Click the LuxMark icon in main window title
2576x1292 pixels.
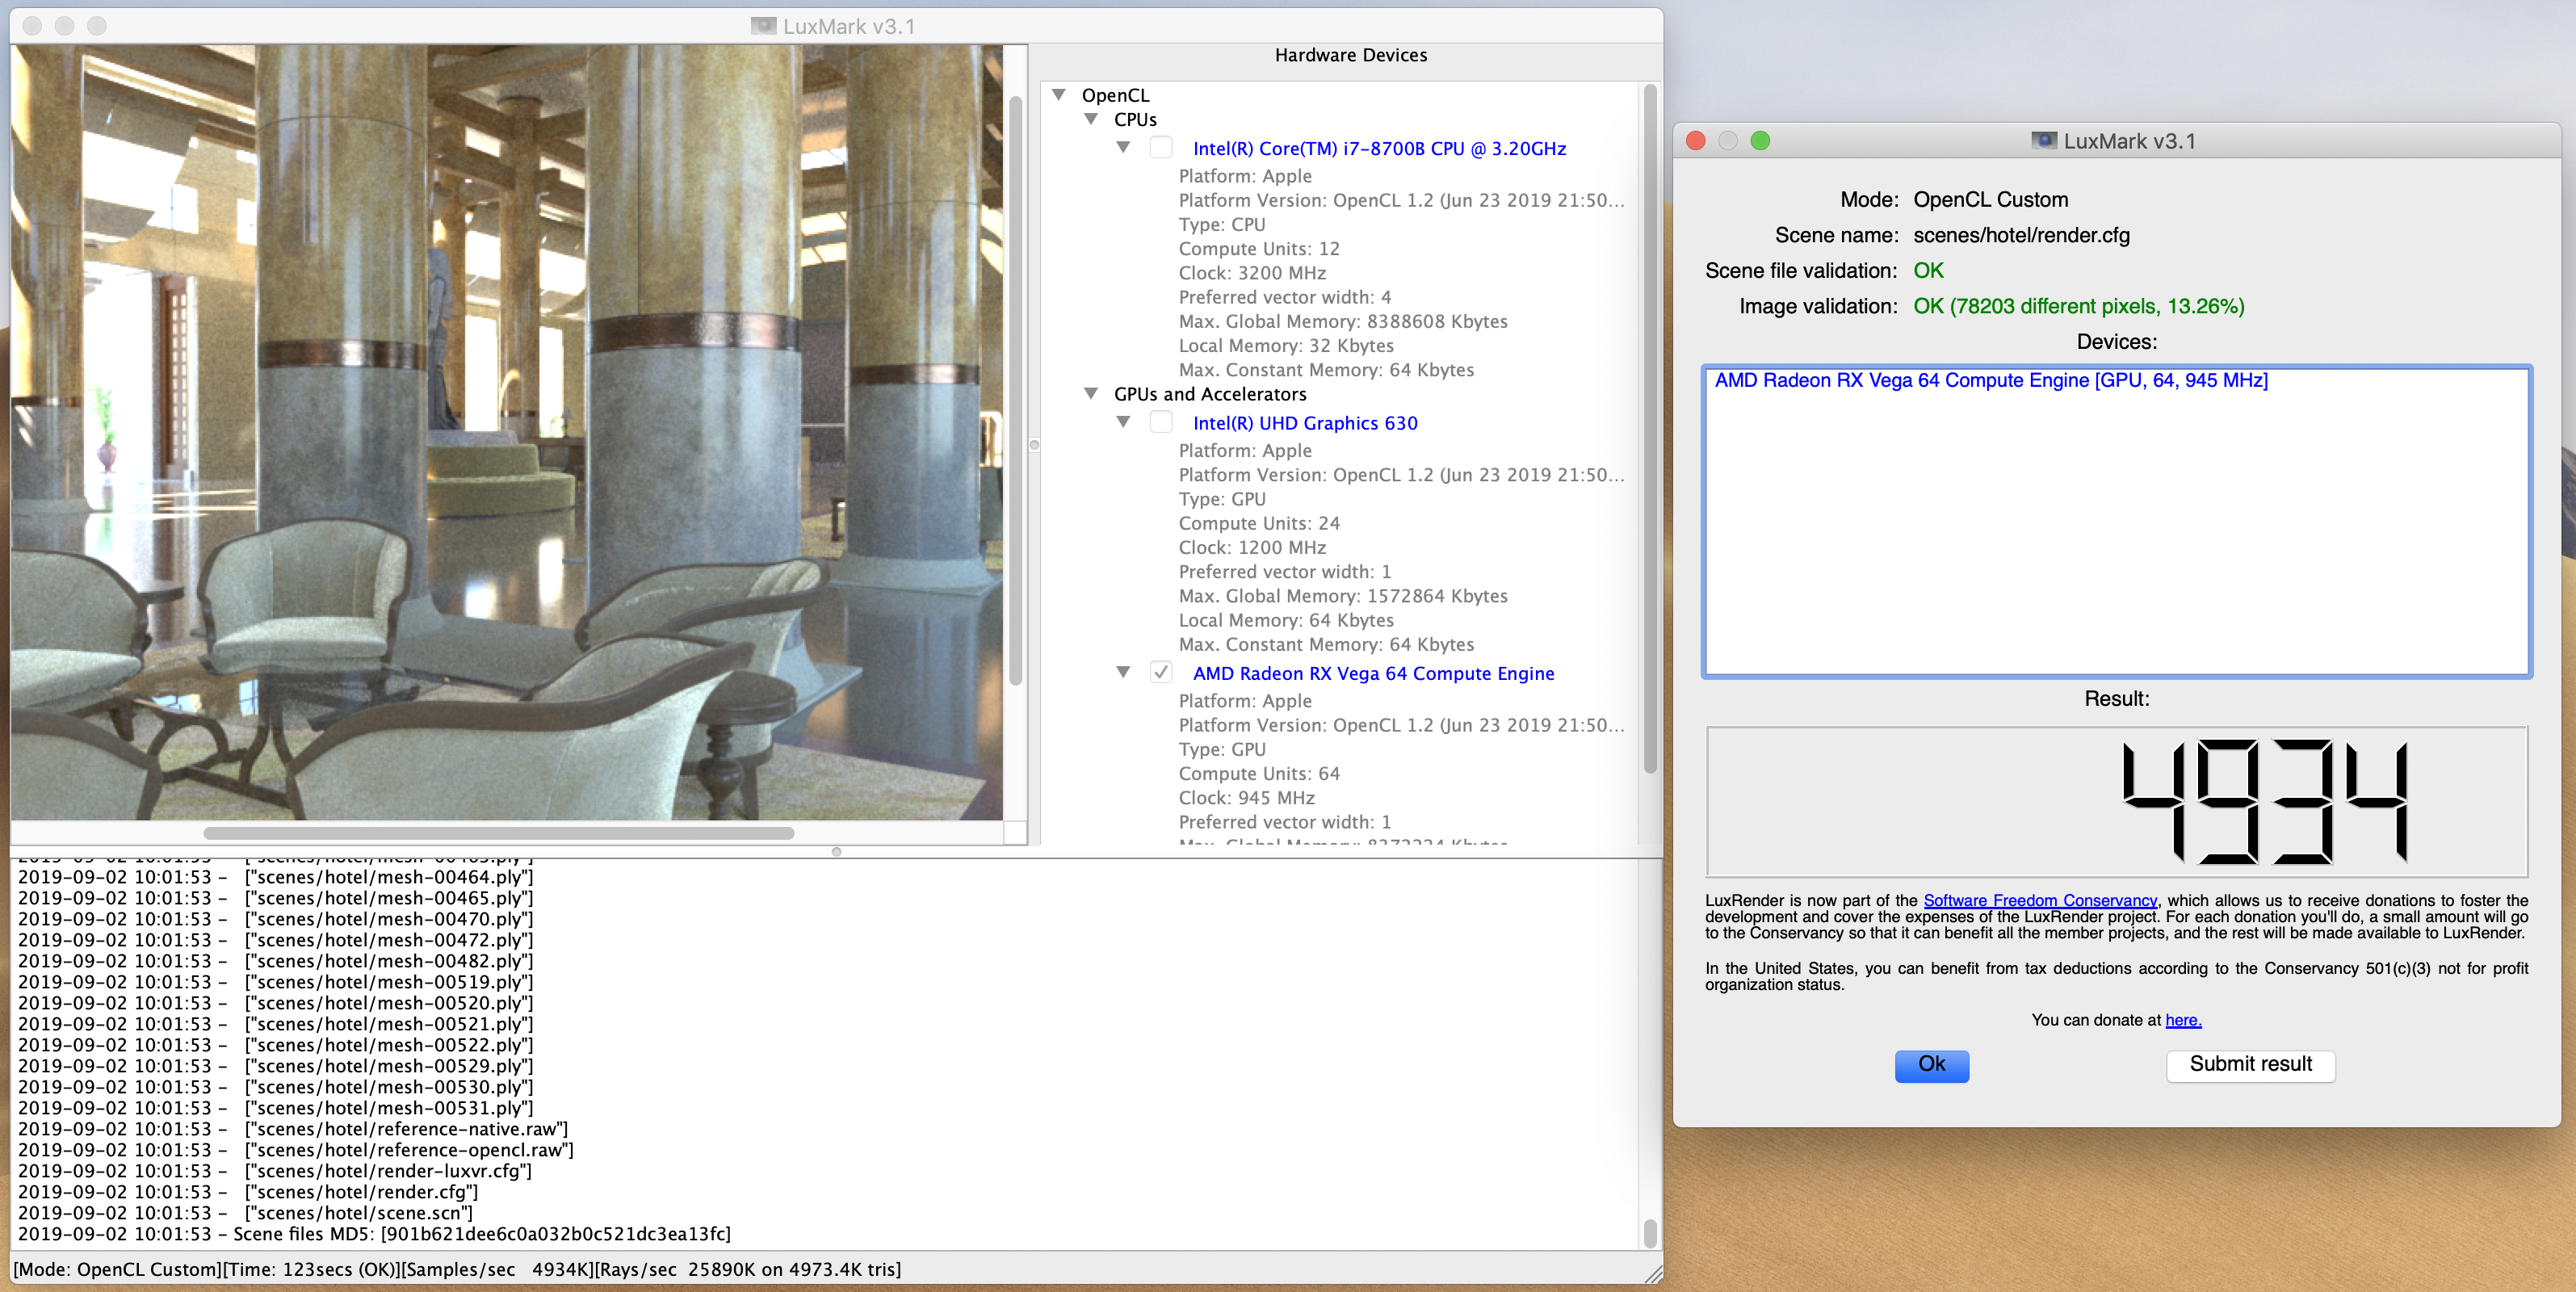(763, 26)
